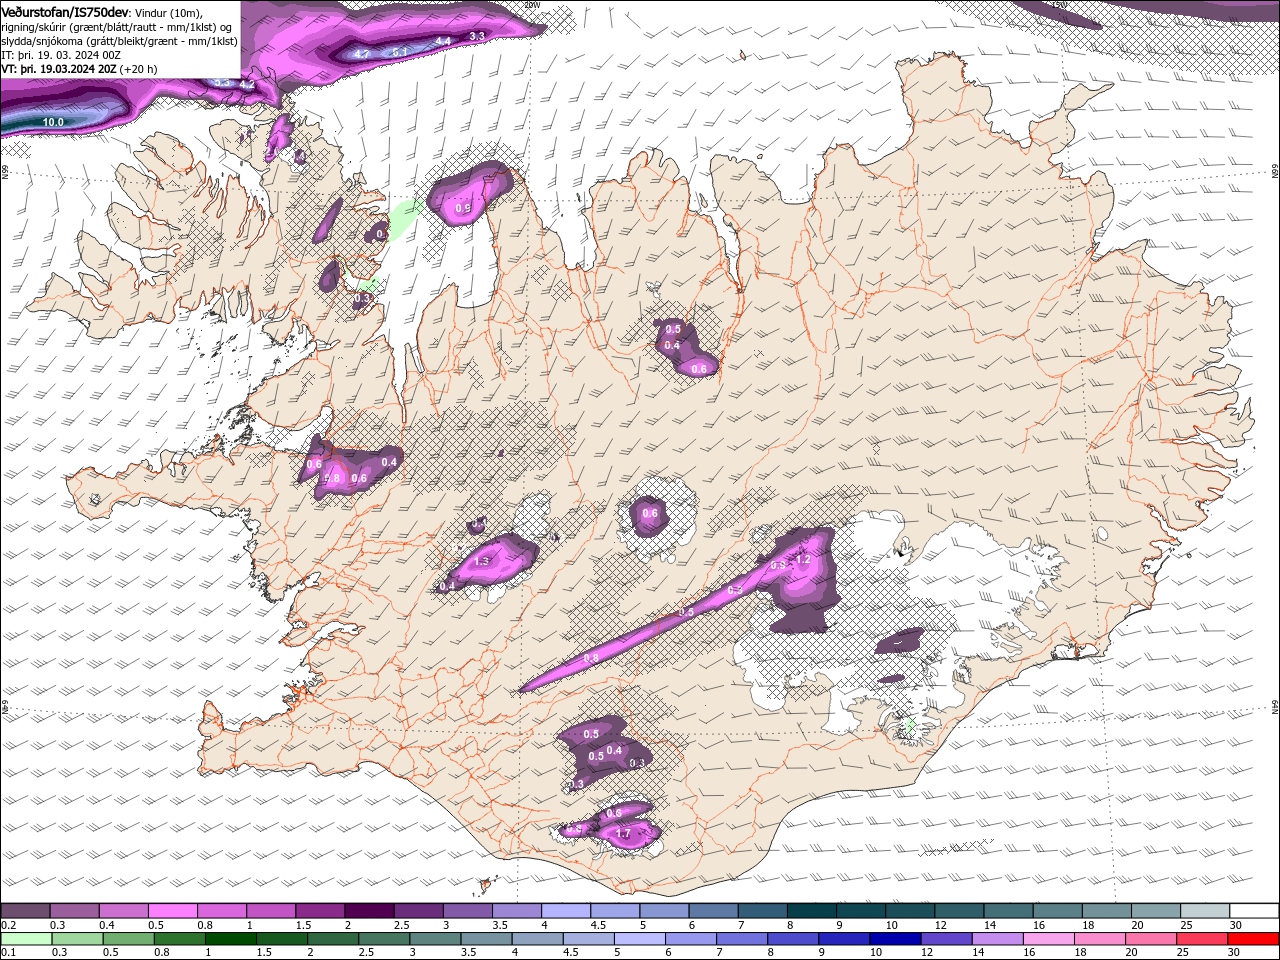1280x960 pixels.
Task: Pick snow legend swatch between 20 and 25
Action: (x=1157, y=912)
